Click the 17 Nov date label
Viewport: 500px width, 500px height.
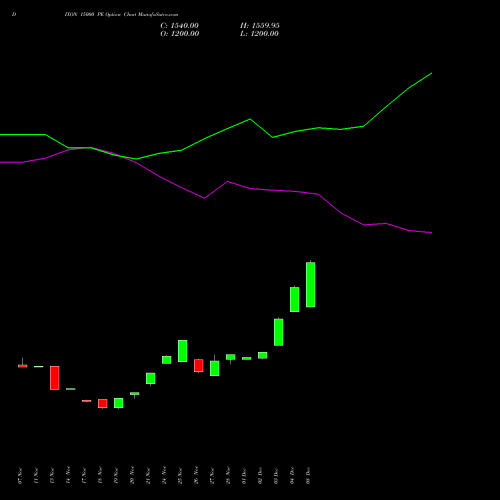(84, 476)
